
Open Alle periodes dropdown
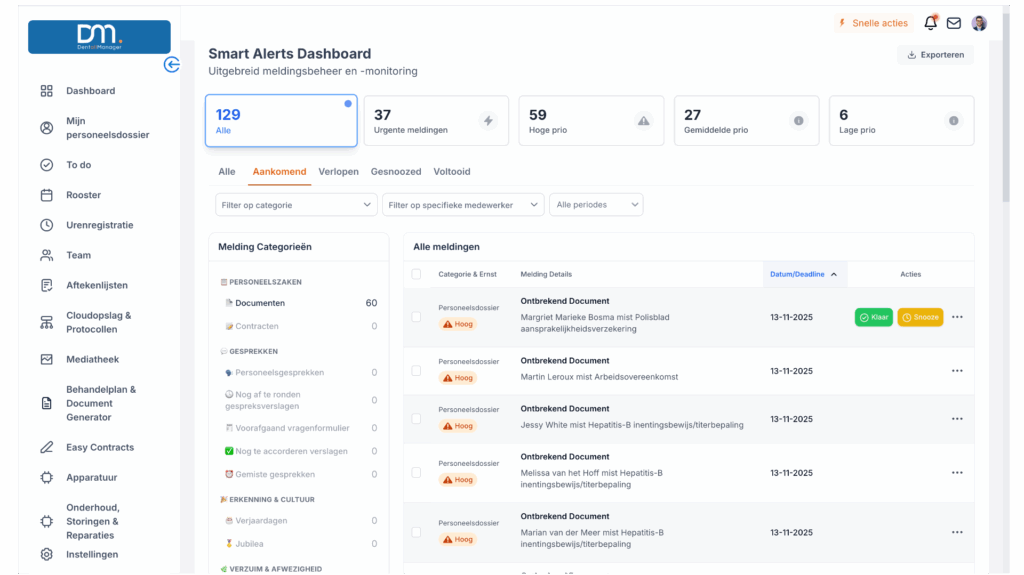coord(596,205)
